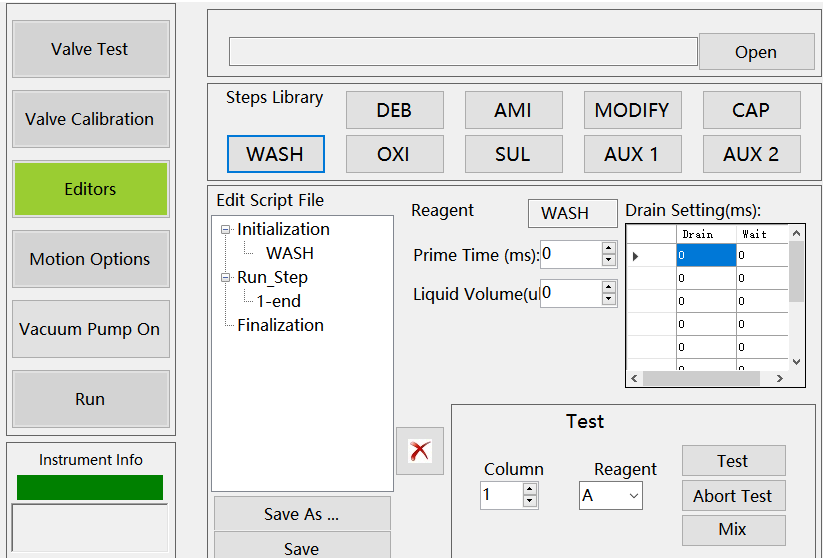Viewport: 823px width, 558px height.
Task: Open the Editors section
Action: click(90, 189)
